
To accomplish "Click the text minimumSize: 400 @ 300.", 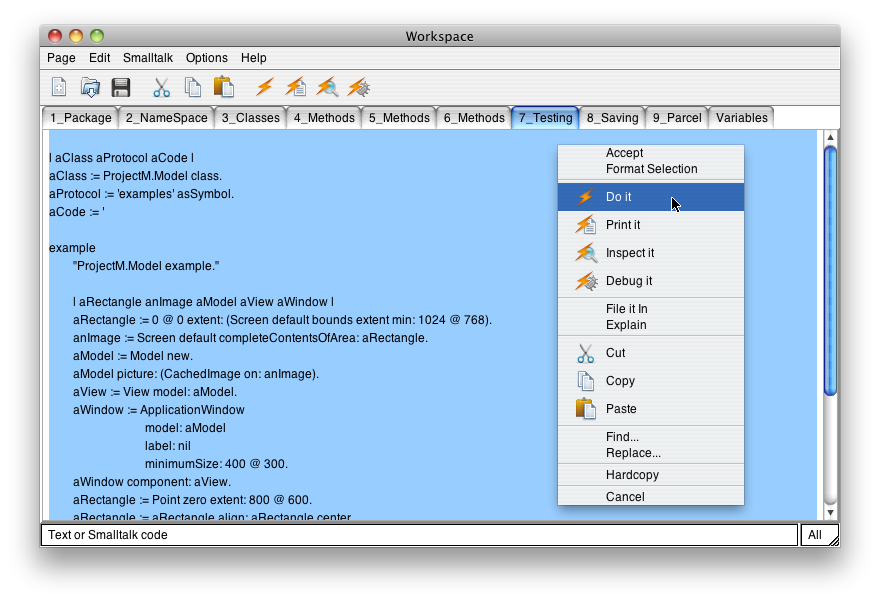I will 216,464.
